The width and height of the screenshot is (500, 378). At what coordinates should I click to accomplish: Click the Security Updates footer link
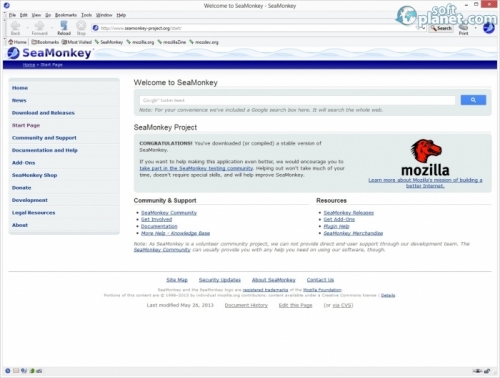(220, 280)
